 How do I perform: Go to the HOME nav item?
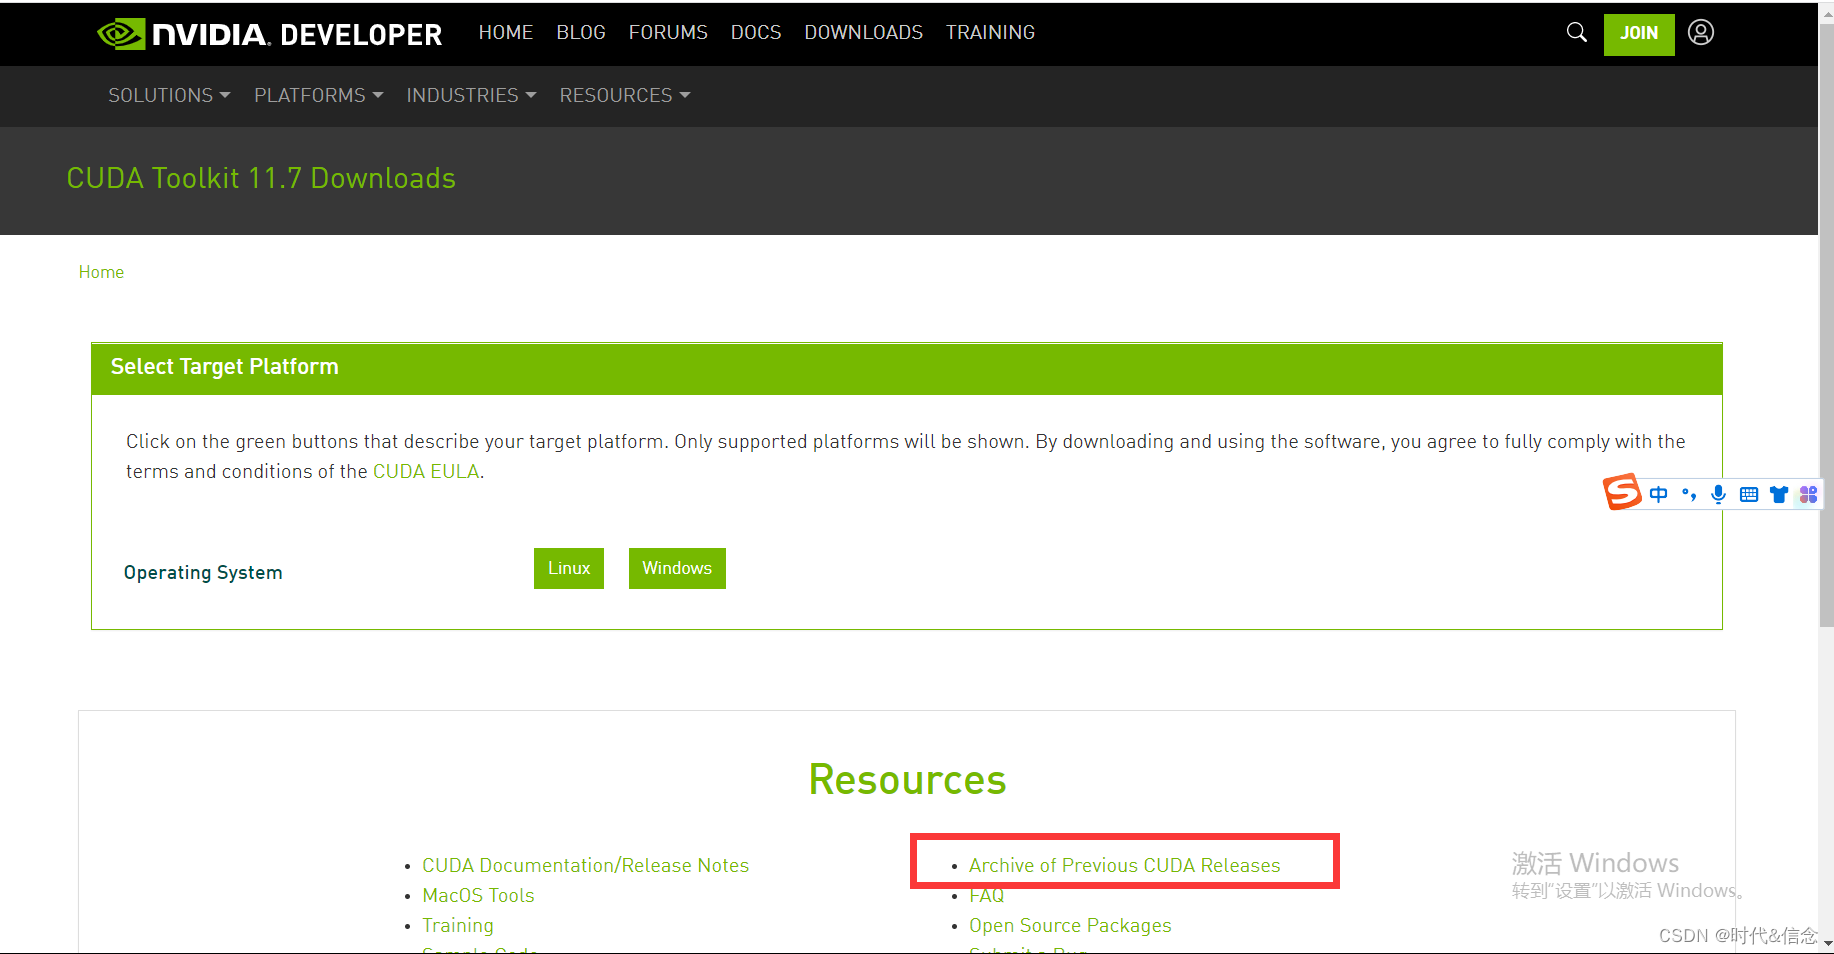pos(506,32)
